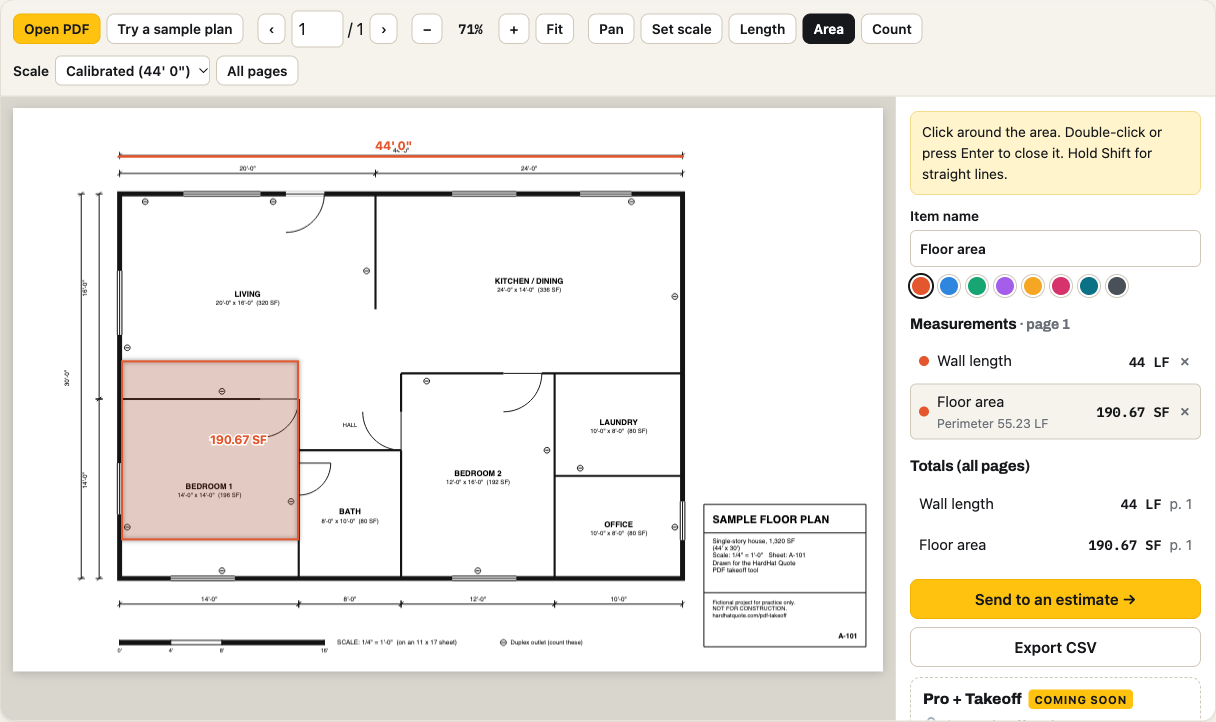Switch to the Count tool
Image resolution: width=1216 pixels, height=722 pixels.
[x=891, y=29]
